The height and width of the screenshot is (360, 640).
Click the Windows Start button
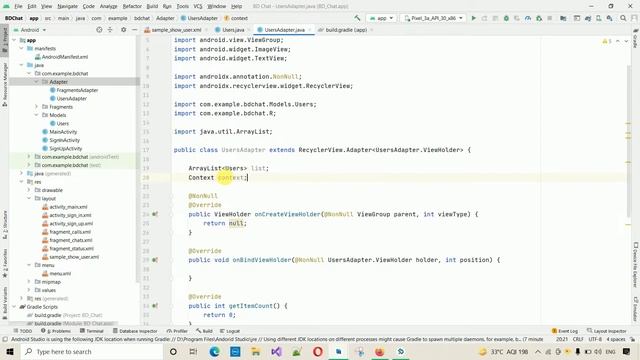[10, 351]
